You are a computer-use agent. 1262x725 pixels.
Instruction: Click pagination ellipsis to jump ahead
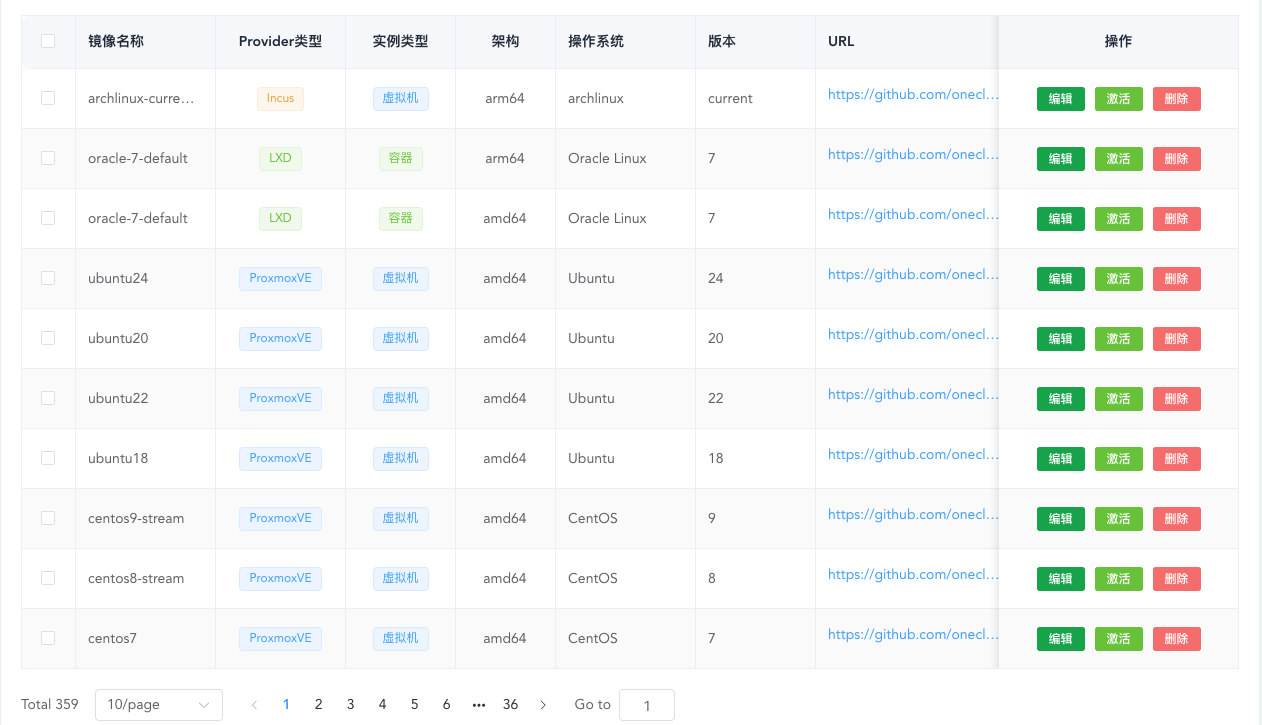tap(478, 705)
